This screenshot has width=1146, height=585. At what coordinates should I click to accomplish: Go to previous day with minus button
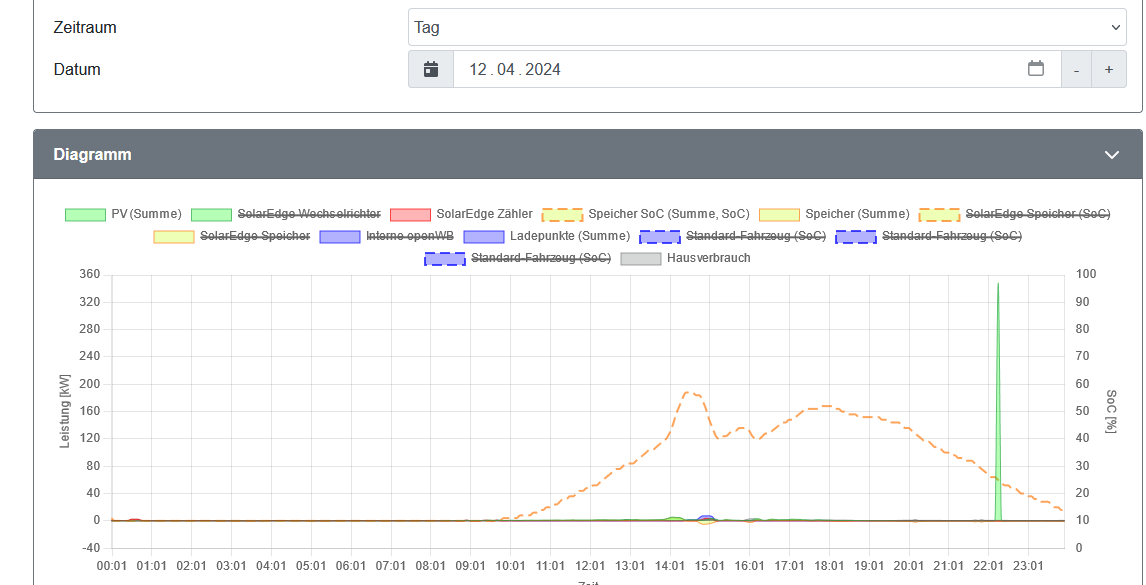pos(1077,69)
